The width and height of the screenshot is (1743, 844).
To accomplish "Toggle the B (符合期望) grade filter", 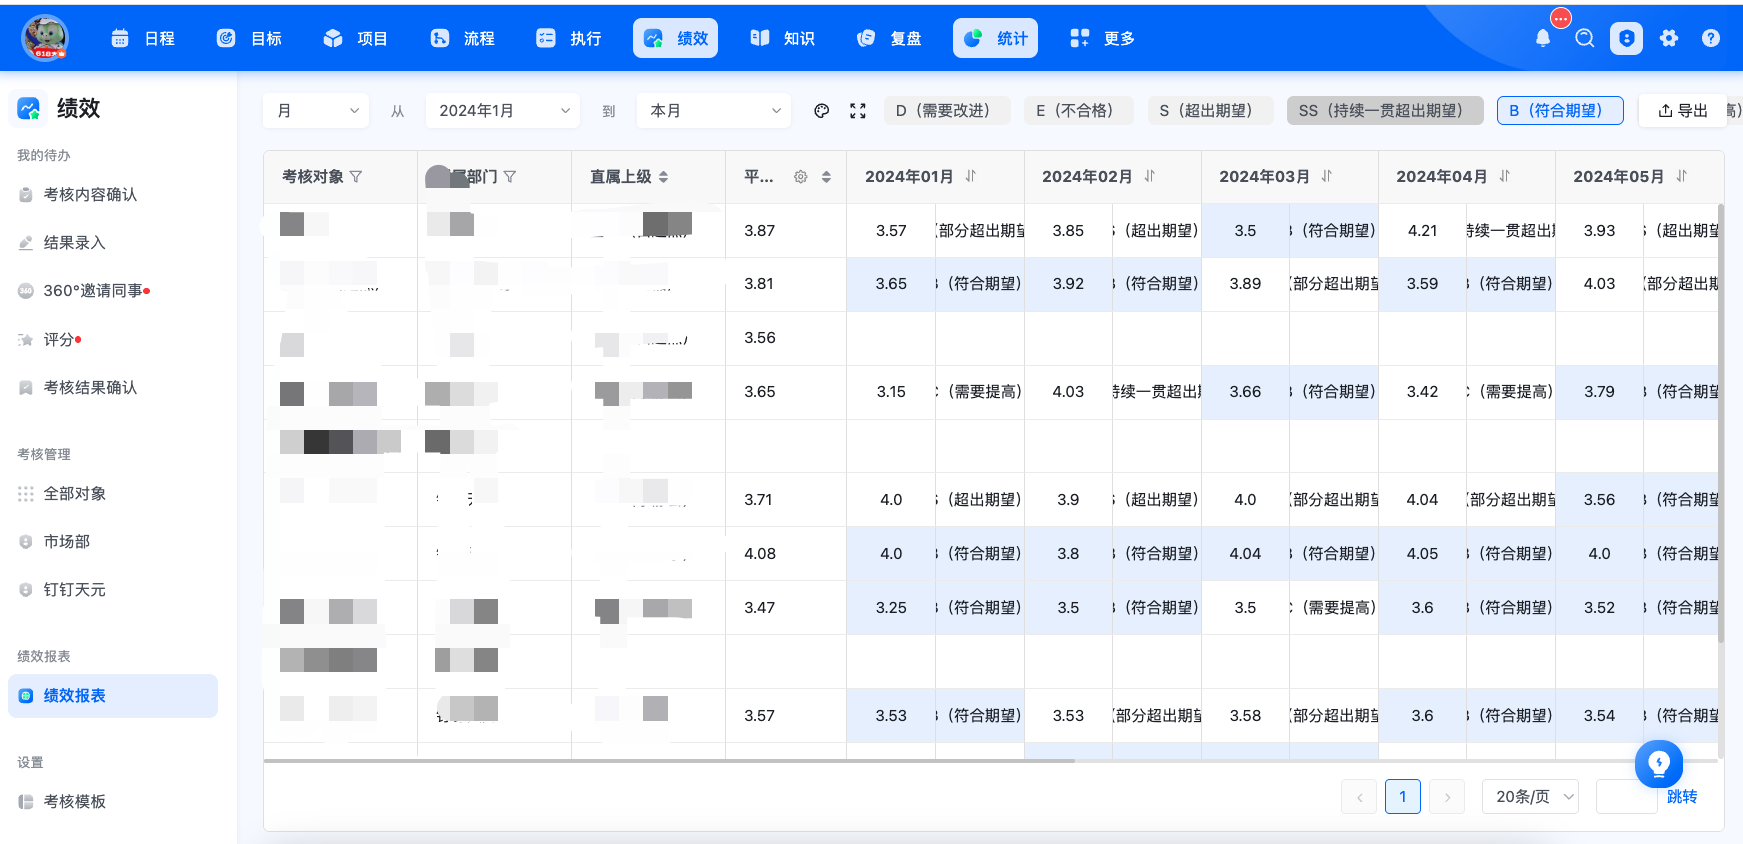I will coord(1560,111).
